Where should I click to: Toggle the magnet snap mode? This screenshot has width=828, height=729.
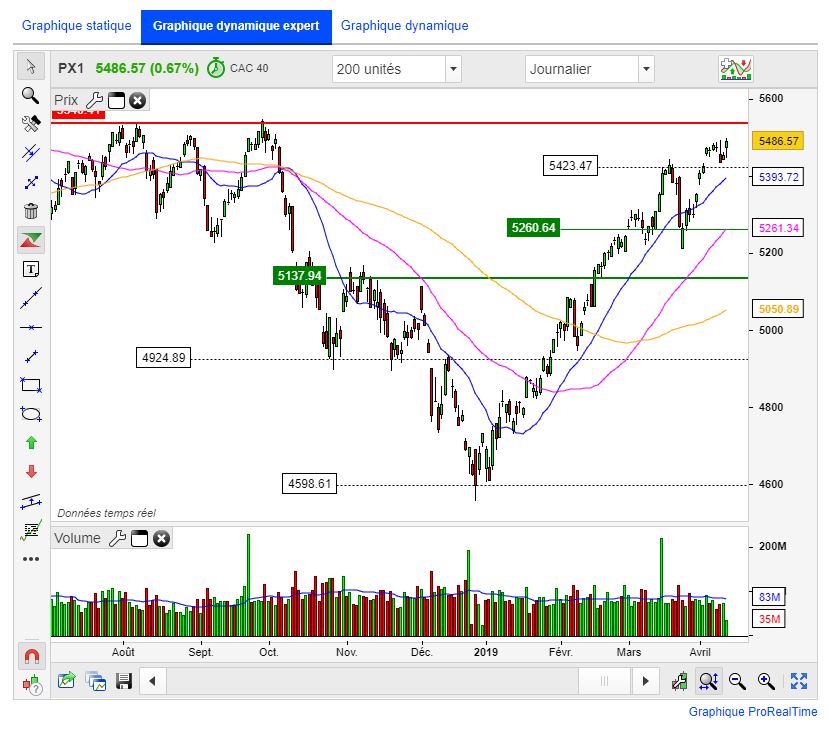pyautogui.click(x=31, y=656)
